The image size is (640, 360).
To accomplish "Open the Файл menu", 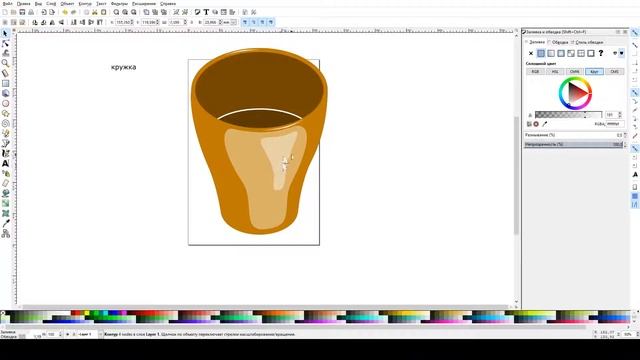I will pyautogui.click(x=7, y=3).
